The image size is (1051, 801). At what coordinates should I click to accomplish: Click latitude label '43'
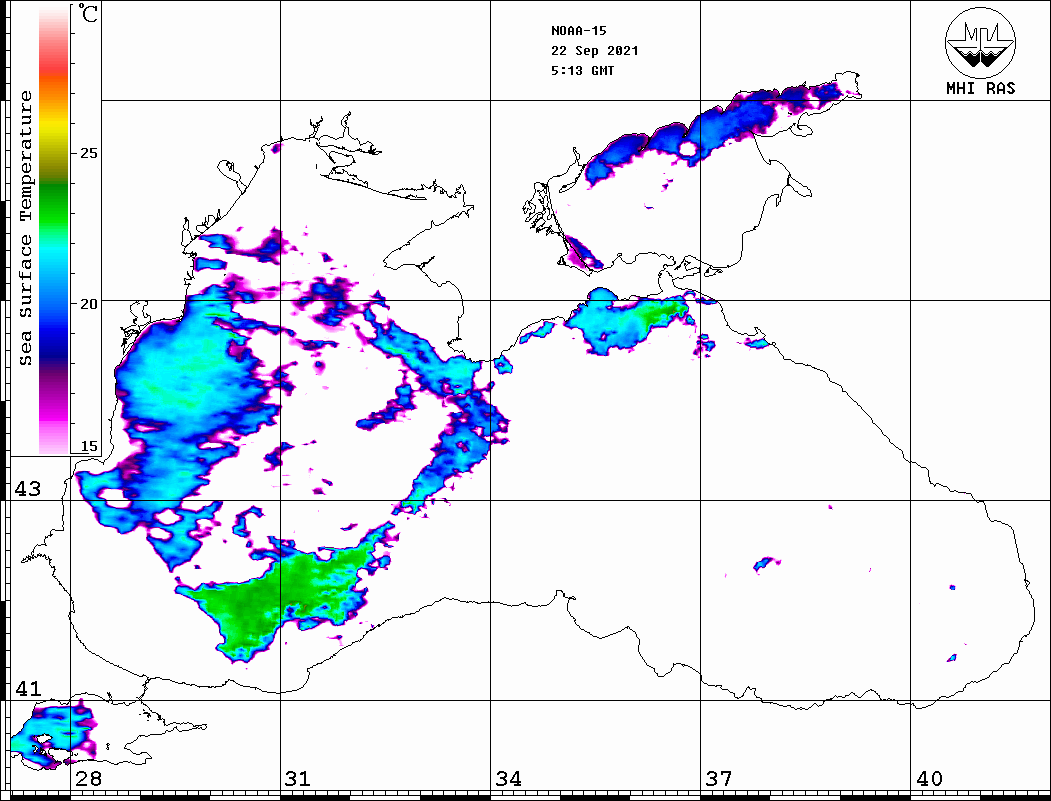[27, 489]
